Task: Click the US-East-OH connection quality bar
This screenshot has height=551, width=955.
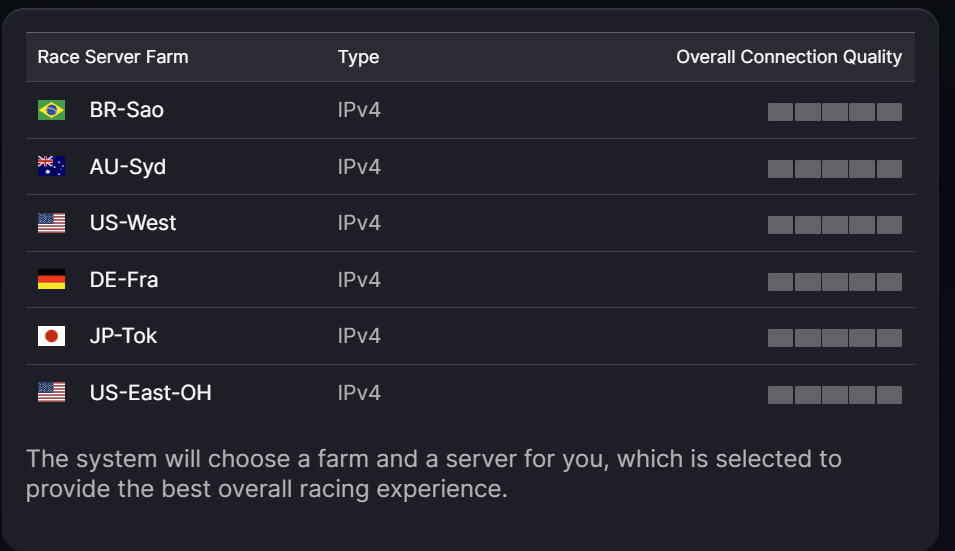Action: click(835, 395)
